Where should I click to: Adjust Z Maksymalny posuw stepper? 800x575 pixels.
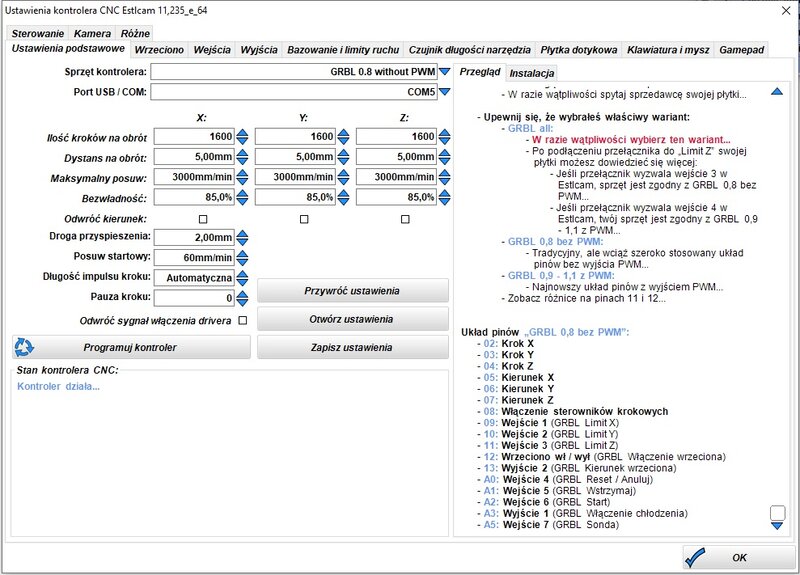(x=444, y=177)
